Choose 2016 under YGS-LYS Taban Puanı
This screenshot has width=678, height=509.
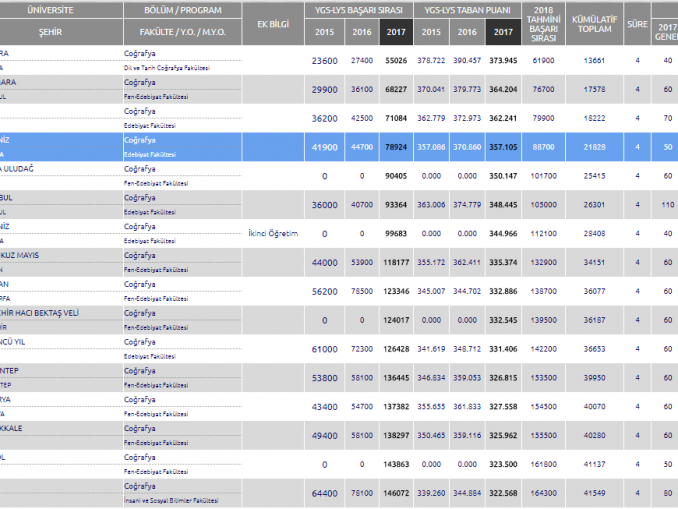click(x=468, y=33)
